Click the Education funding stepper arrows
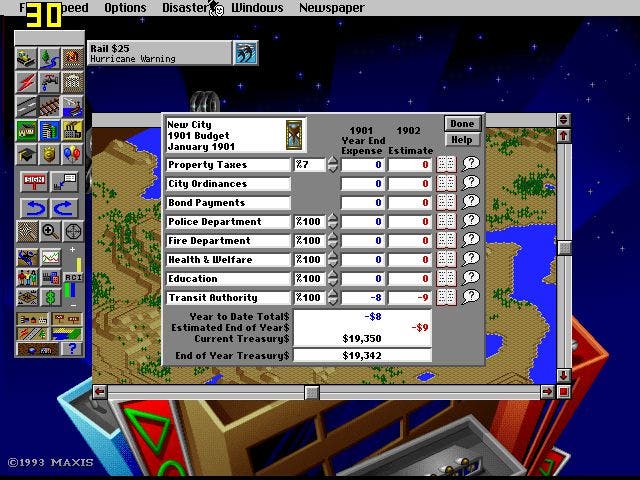 tap(333, 278)
